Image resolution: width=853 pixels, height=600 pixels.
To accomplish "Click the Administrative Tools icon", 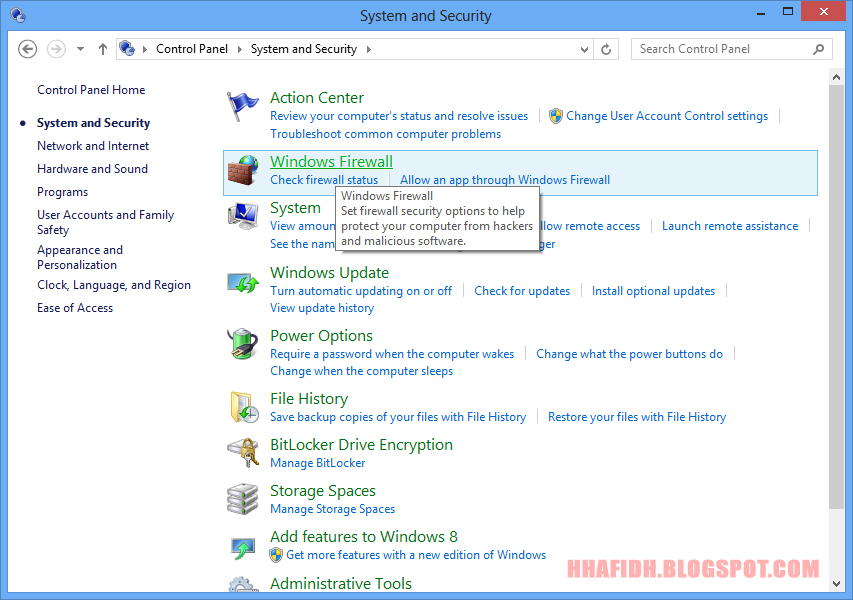I will point(241,584).
